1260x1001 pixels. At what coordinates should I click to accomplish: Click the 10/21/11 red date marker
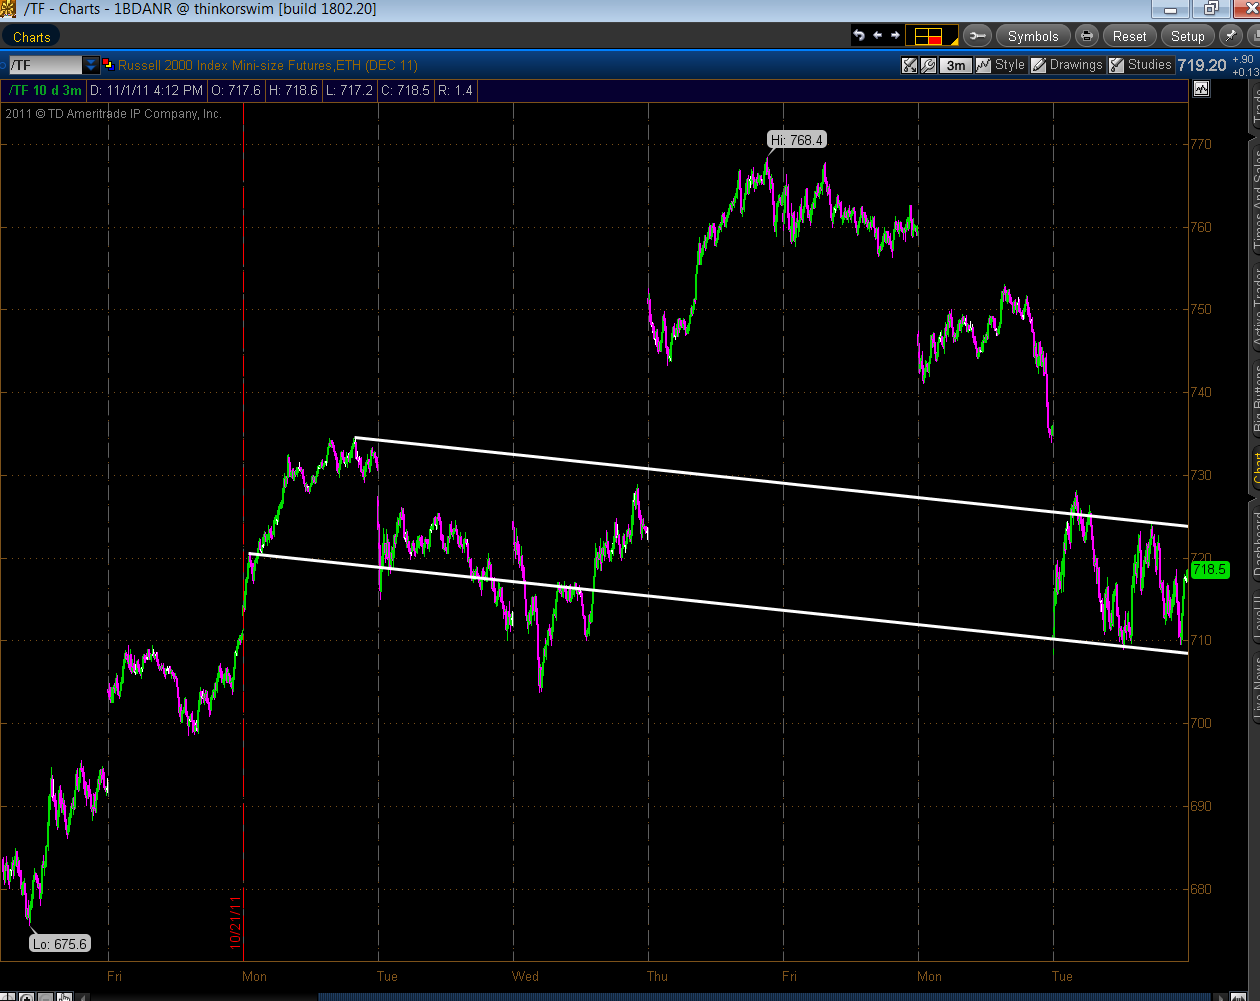coord(236,922)
